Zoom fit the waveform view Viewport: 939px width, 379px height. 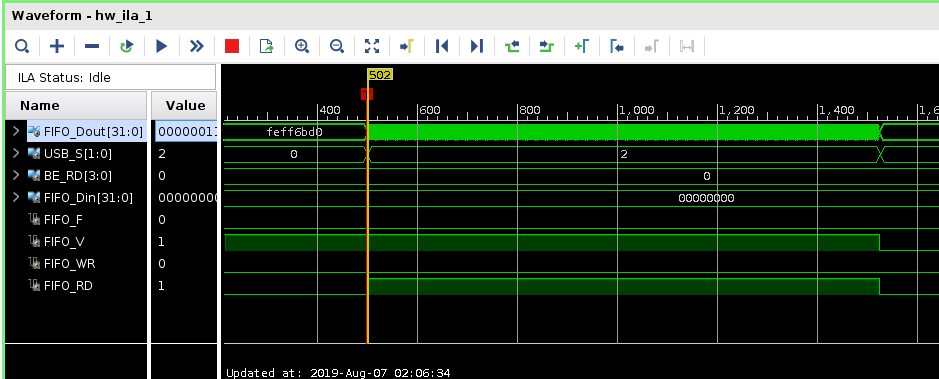(x=372, y=46)
